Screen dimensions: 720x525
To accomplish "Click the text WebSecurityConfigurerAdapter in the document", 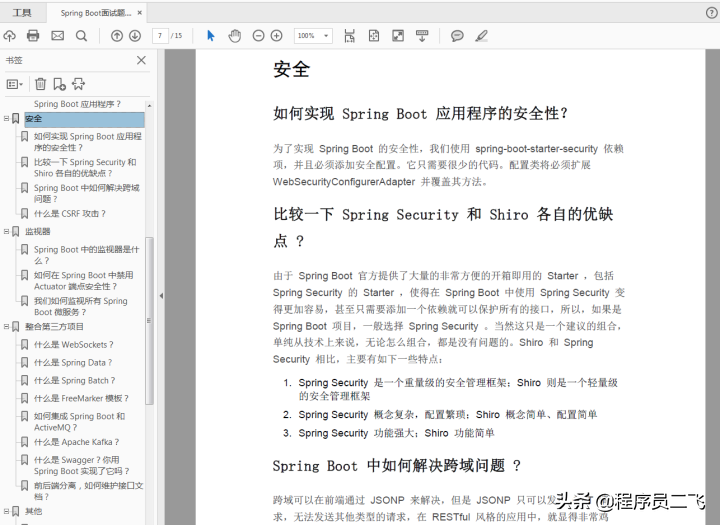I will (x=344, y=182).
